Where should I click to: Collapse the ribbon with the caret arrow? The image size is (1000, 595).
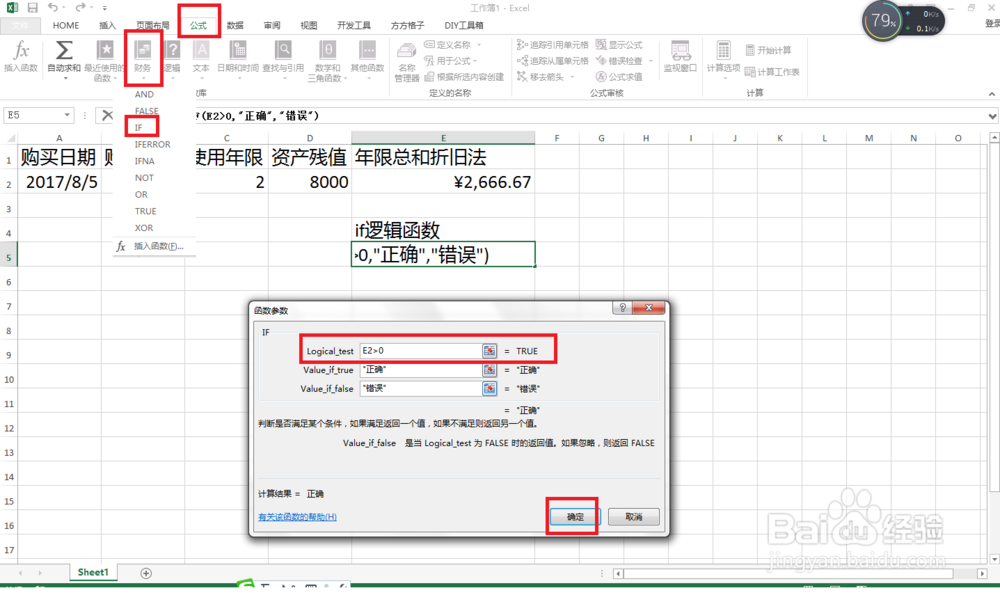click(x=992, y=94)
